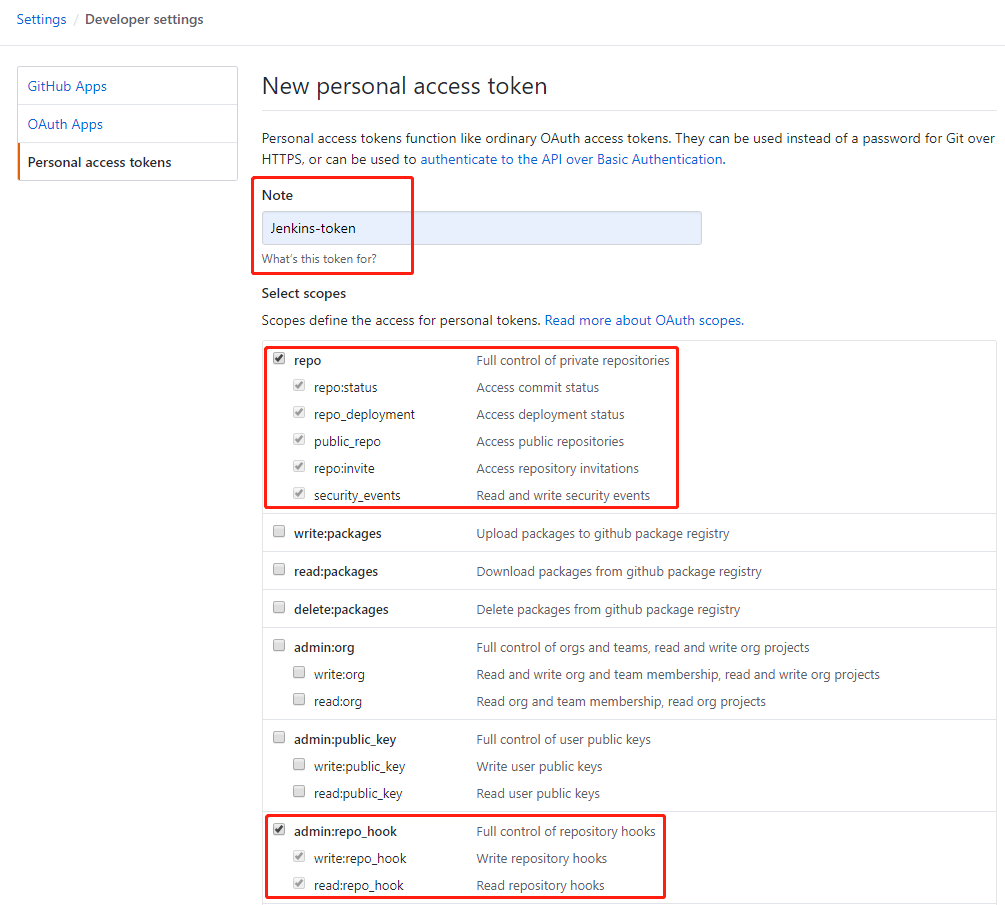Image resolution: width=1005 pixels, height=905 pixels.
Task: Switch to the OAuth Apps section
Action: 64,124
